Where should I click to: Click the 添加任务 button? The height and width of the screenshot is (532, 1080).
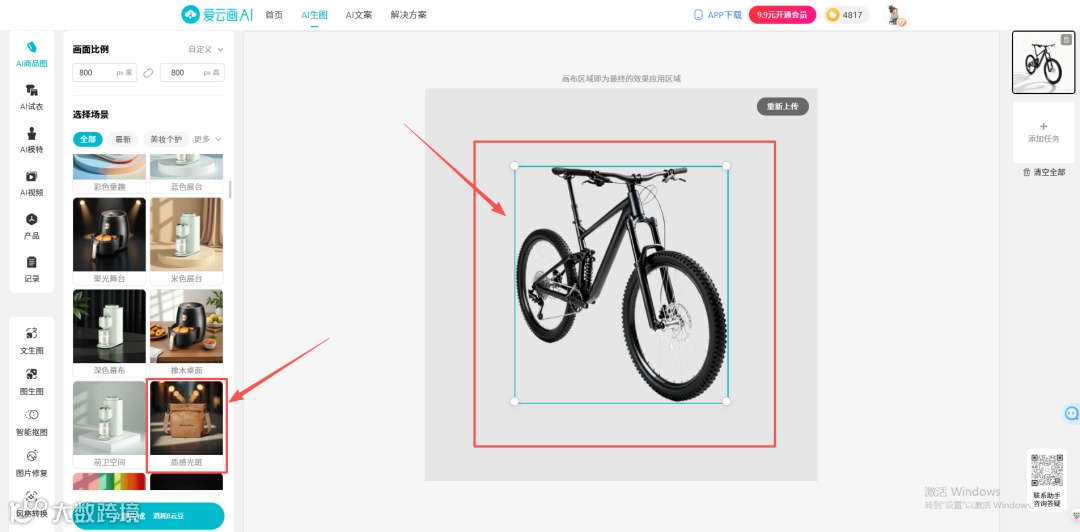[x=1043, y=132]
